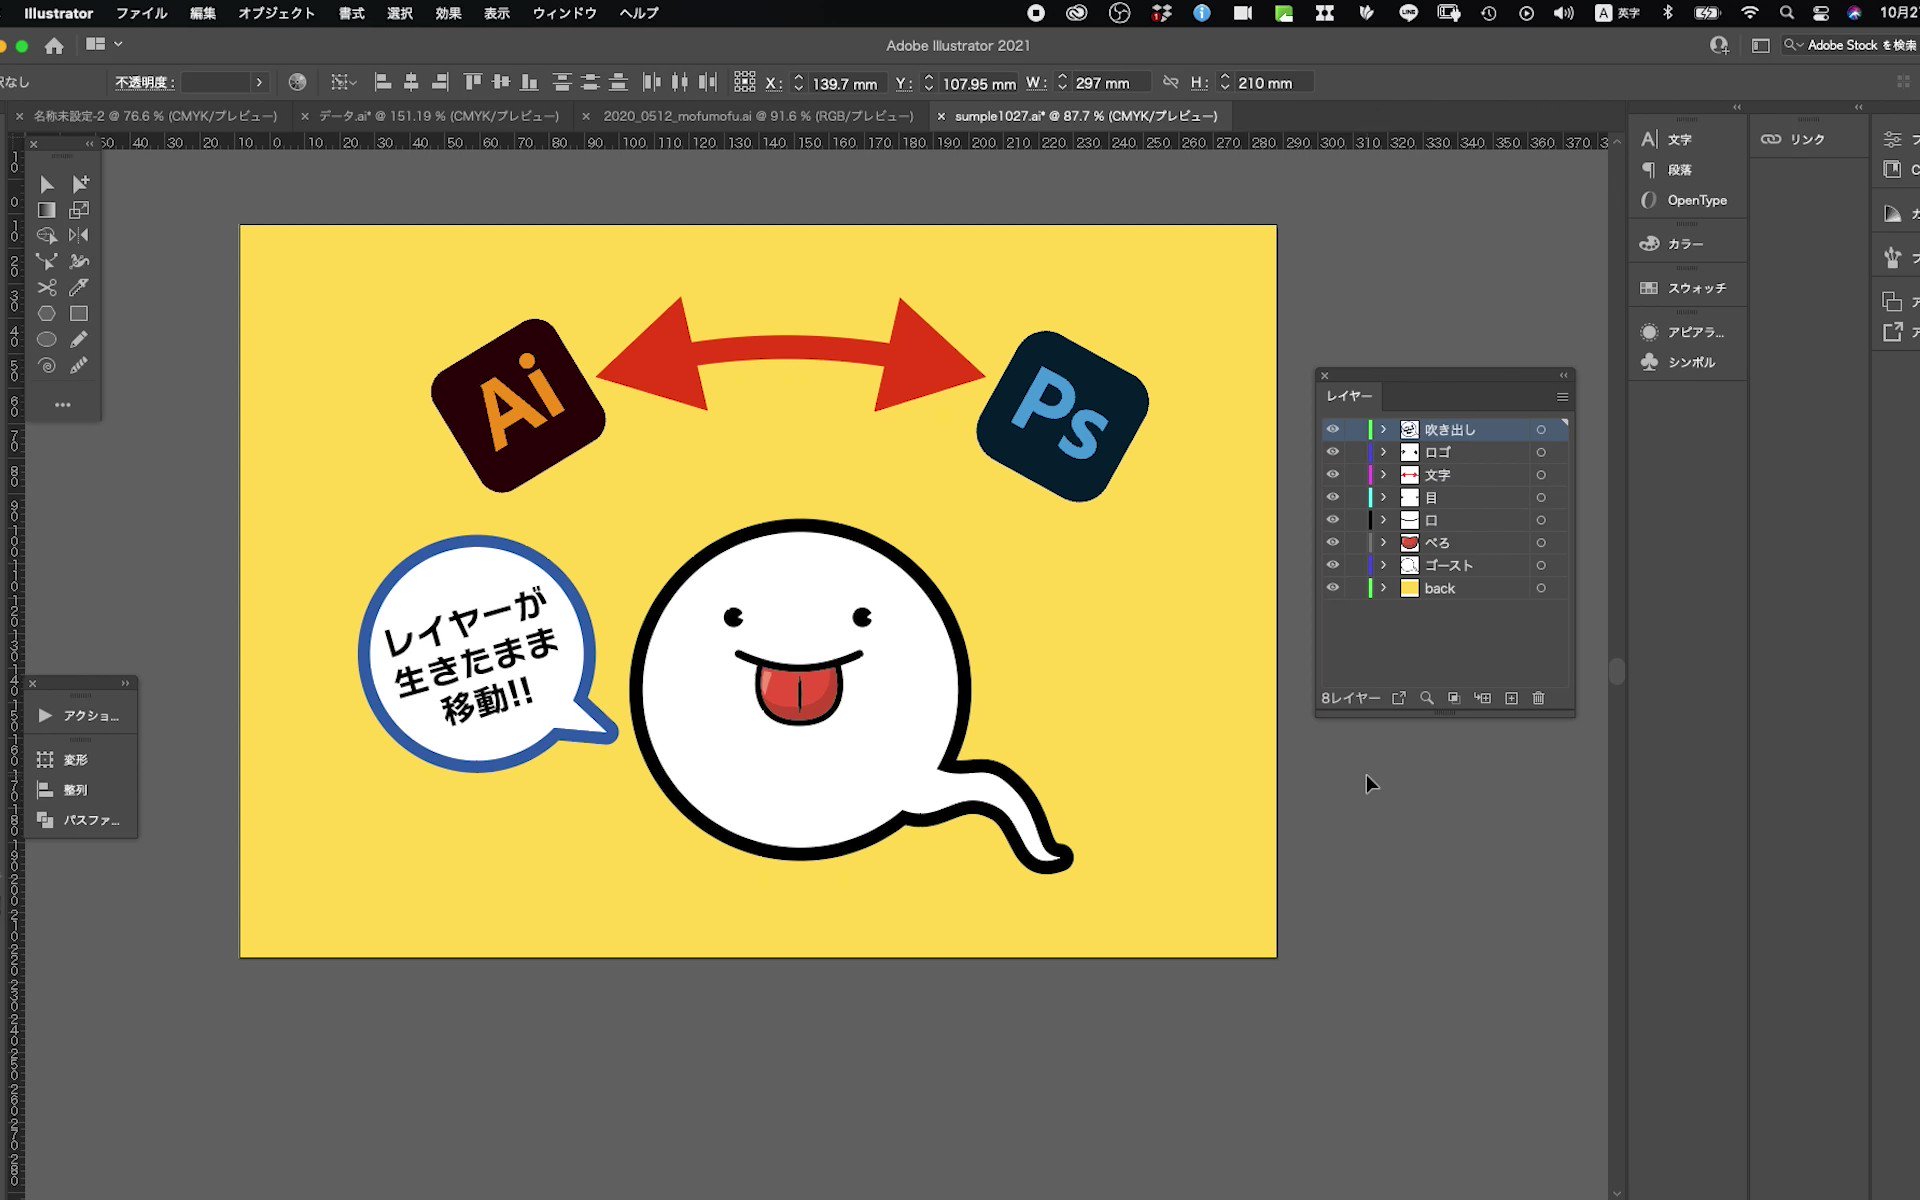Viewport: 1920px width, 1200px height.
Task: Hide the べろ layer
Action: 1333,542
